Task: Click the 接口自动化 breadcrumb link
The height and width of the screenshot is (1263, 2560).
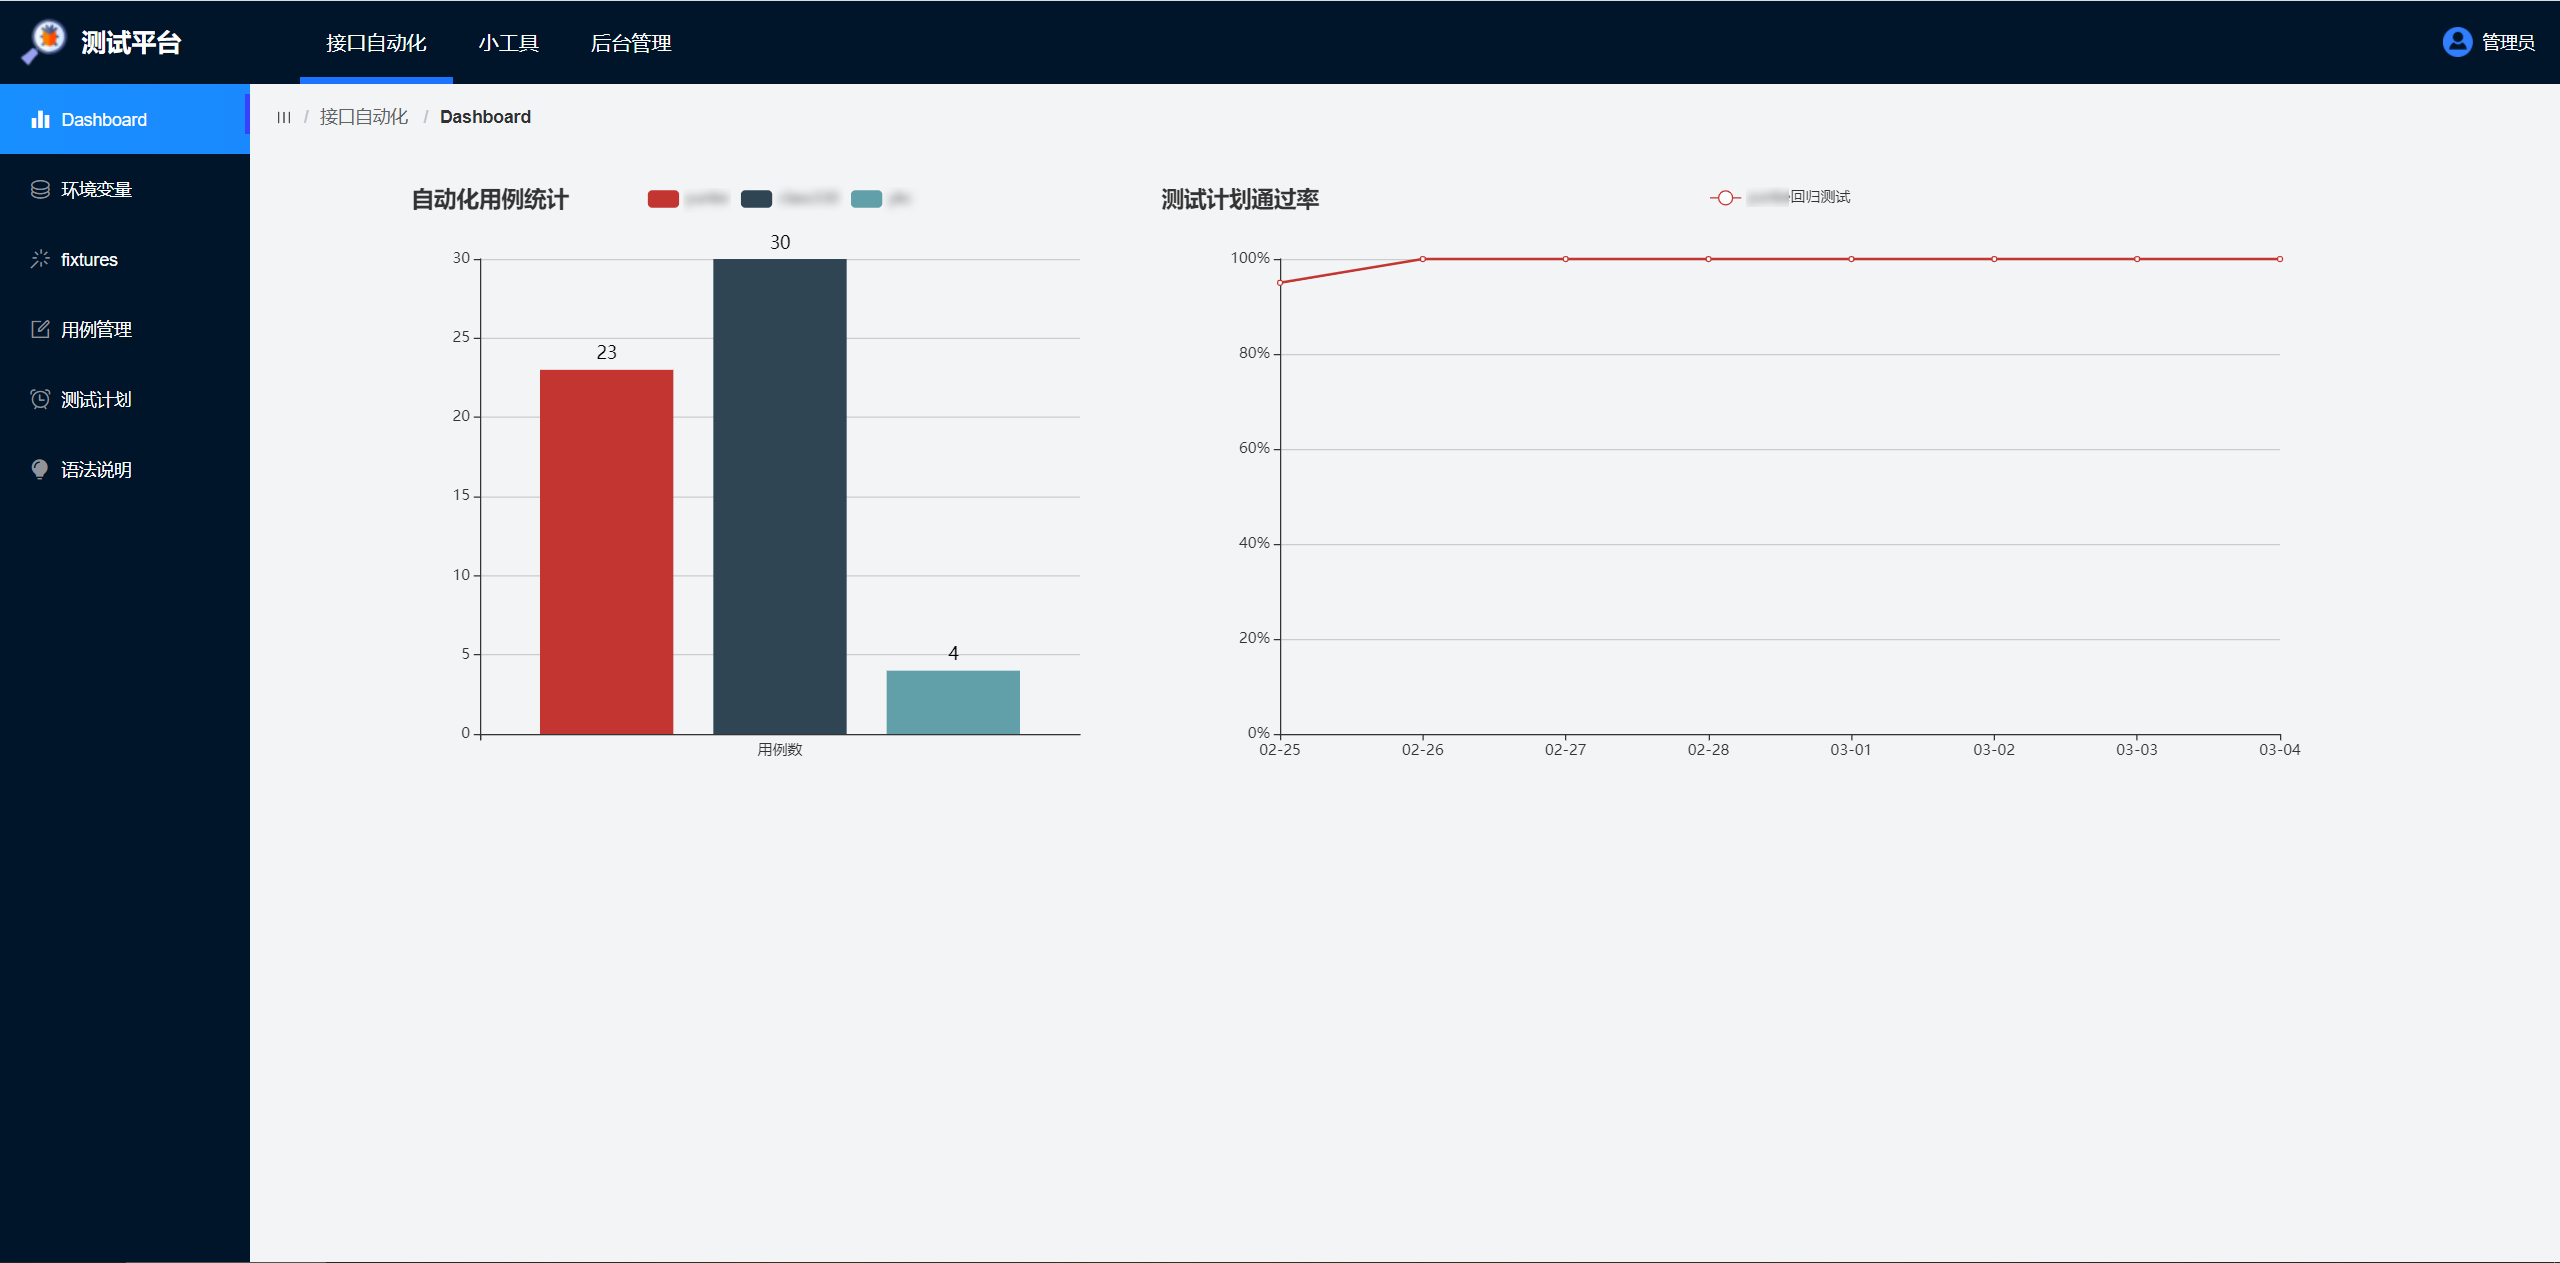Action: (x=364, y=117)
